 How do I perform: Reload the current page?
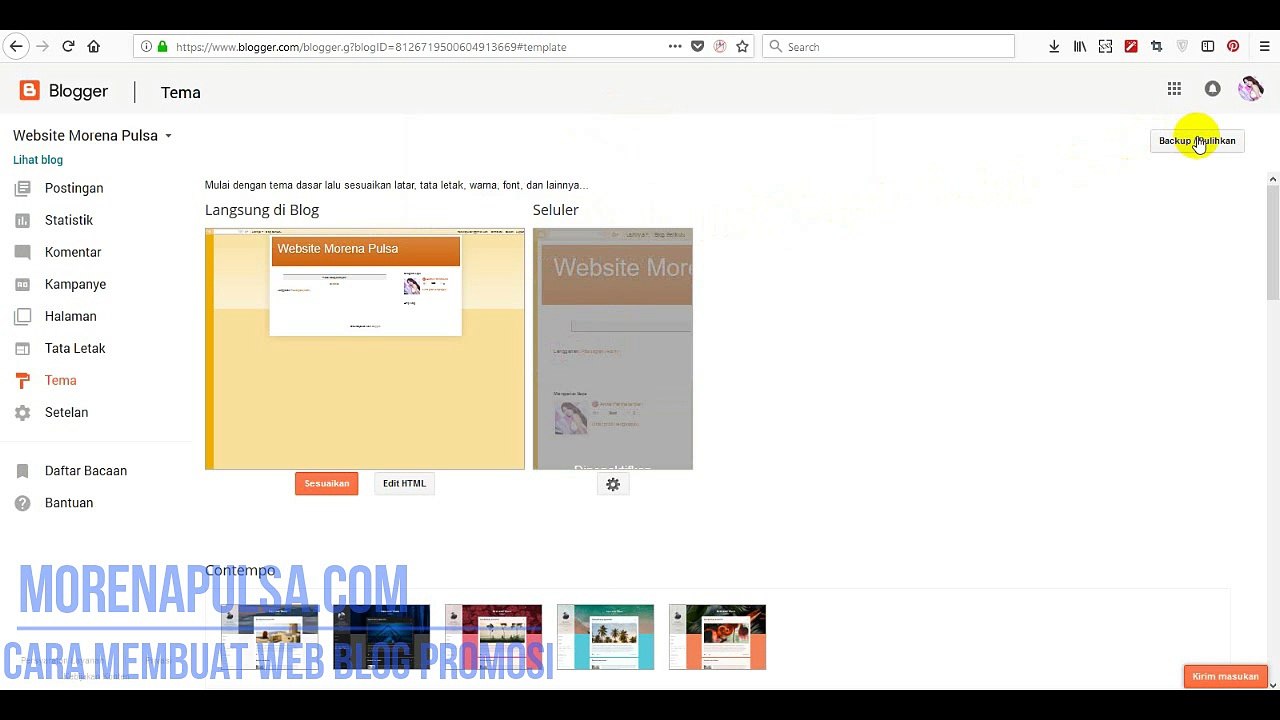click(68, 46)
